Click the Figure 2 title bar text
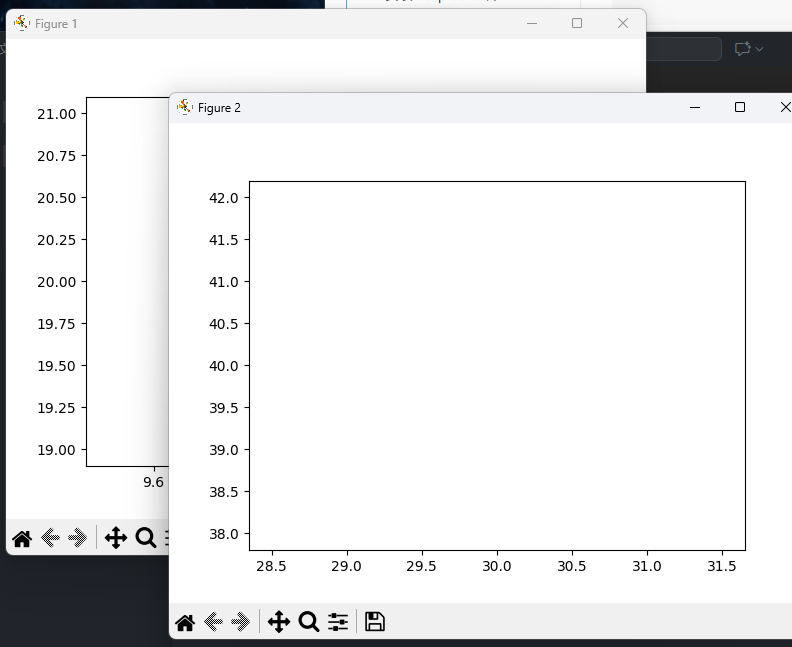Image resolution: width=792 pixels, height=647 pixels. (x=219, y=108)
